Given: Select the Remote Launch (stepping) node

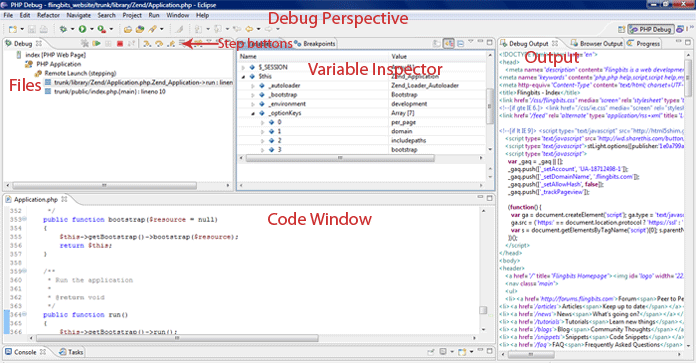Looking at the screenshot, I should tap(75, 73).
